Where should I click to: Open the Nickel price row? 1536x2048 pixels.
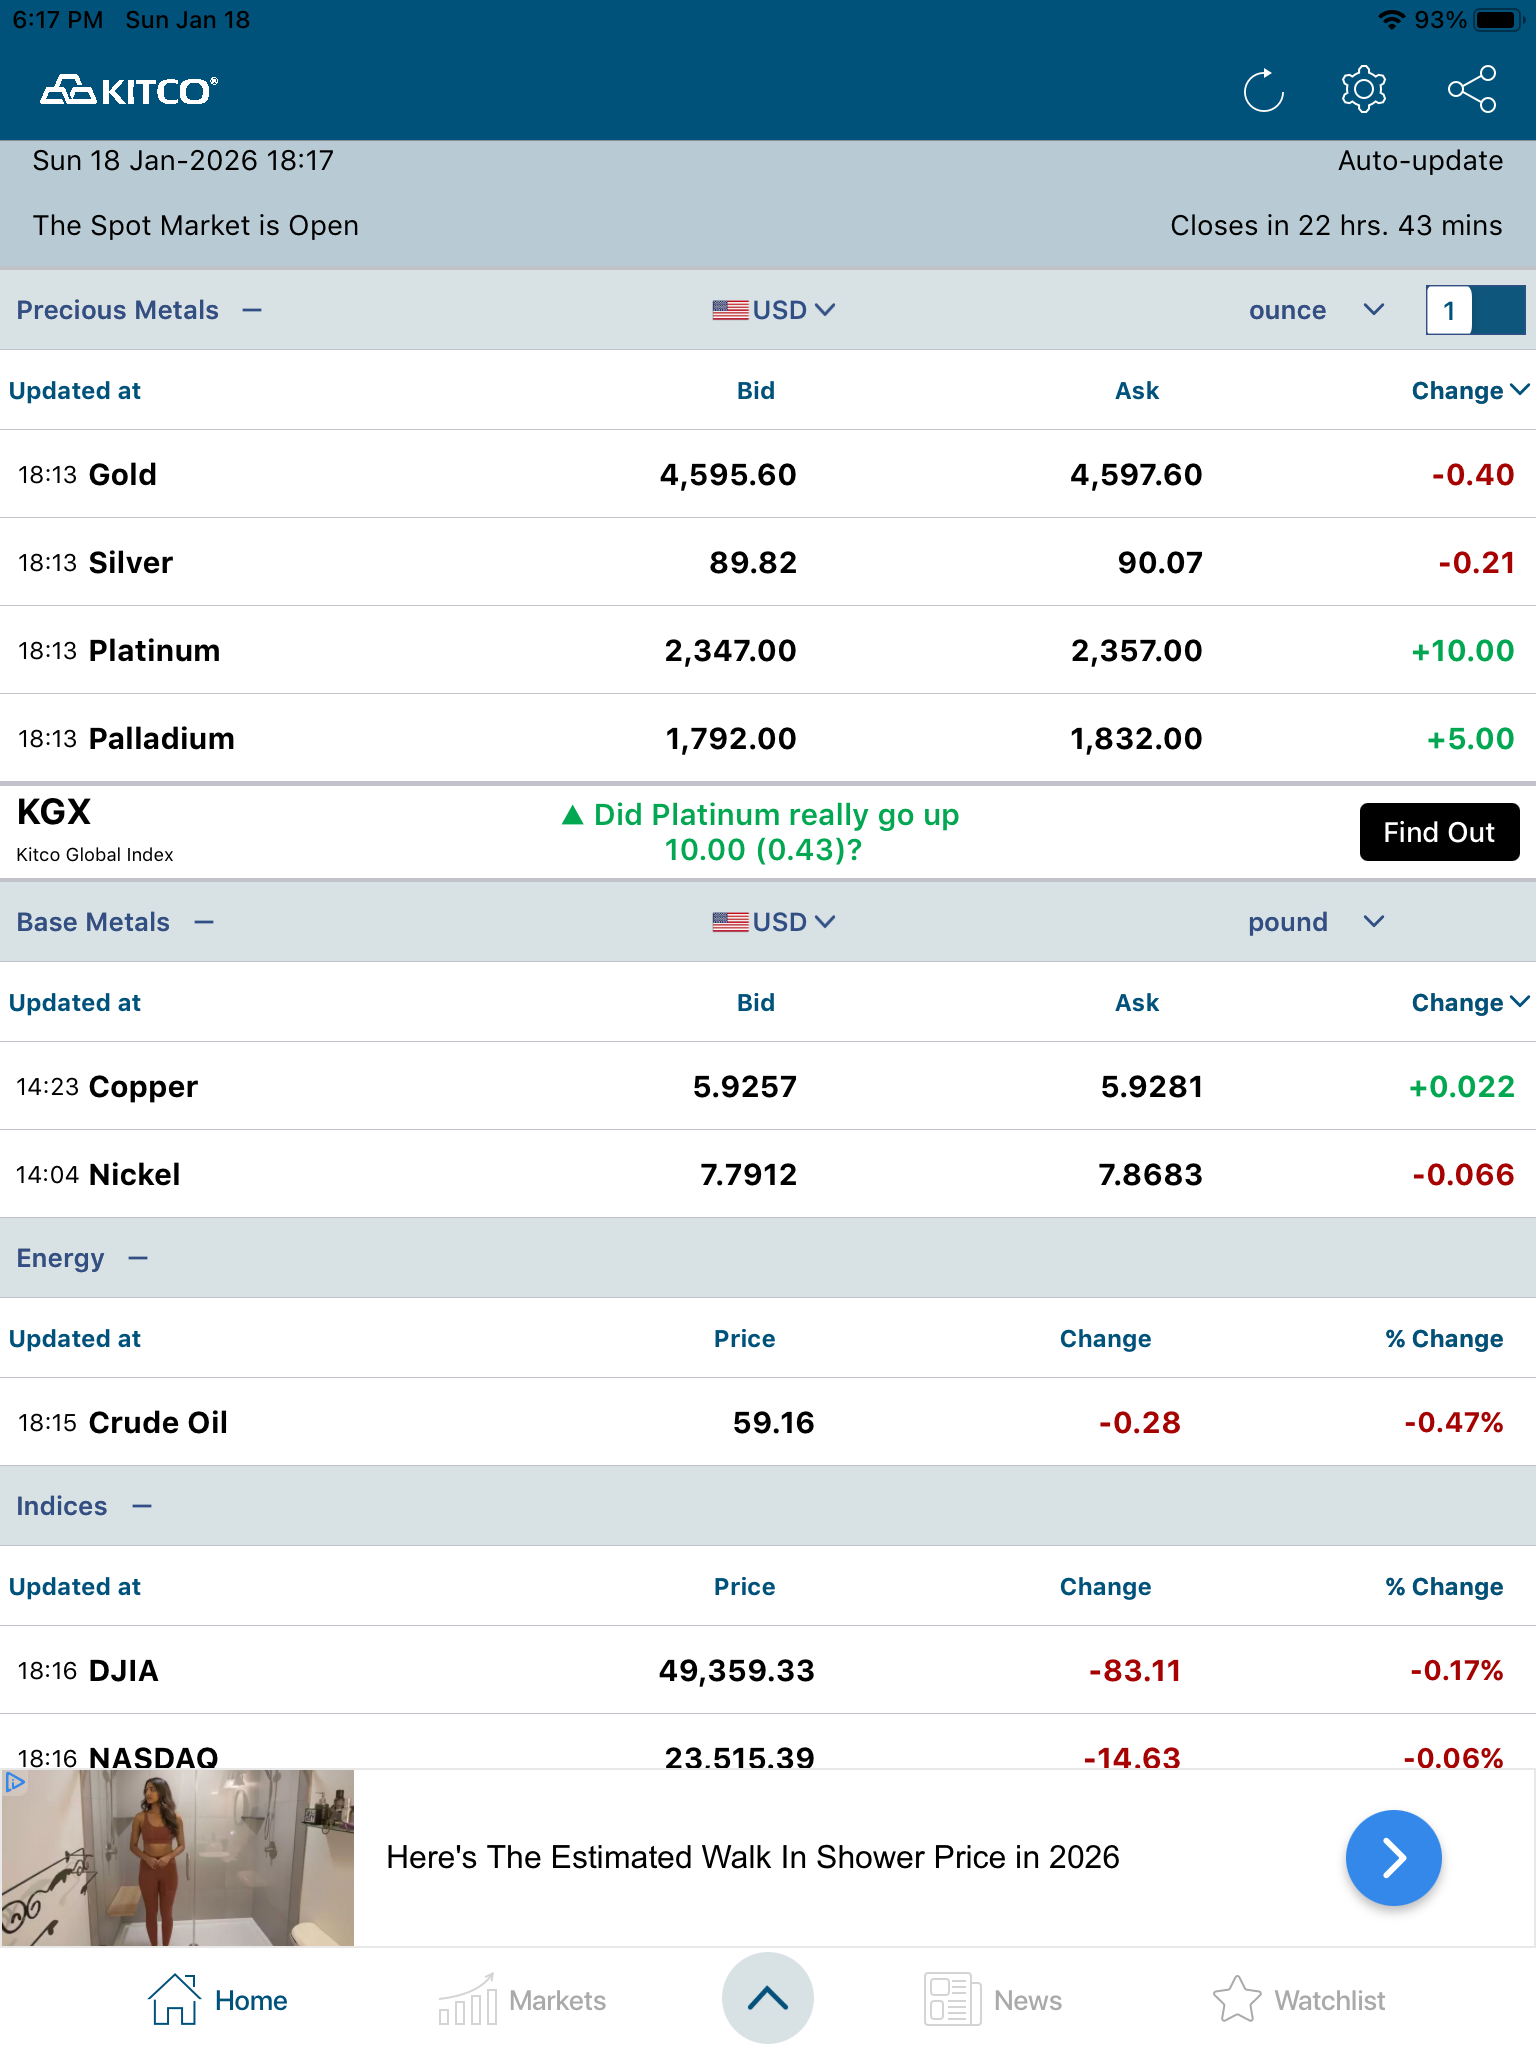768,1174
